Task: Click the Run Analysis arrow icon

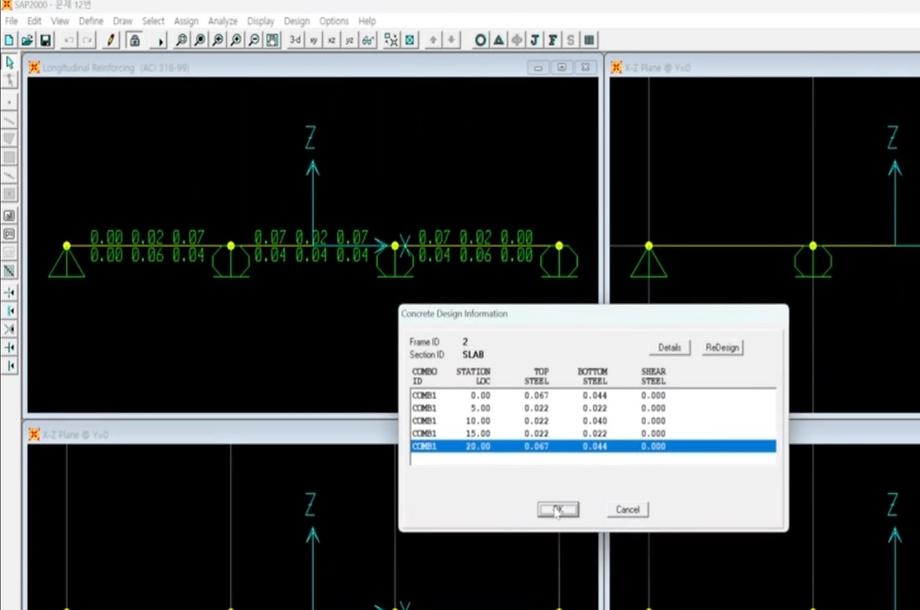Action: click(x=161, y=41)
